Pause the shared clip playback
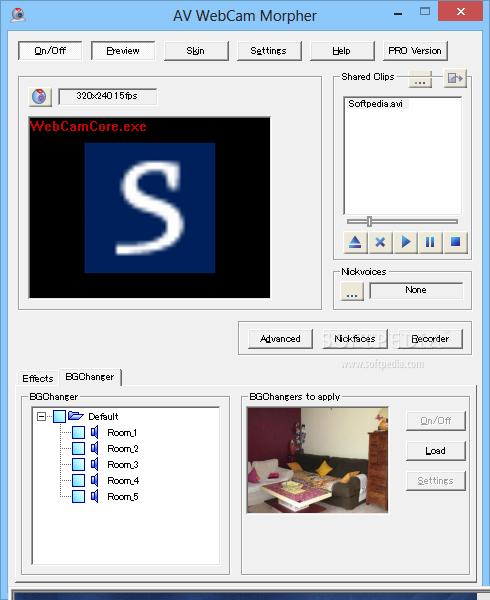490x600 pixels. click(430, 242)
